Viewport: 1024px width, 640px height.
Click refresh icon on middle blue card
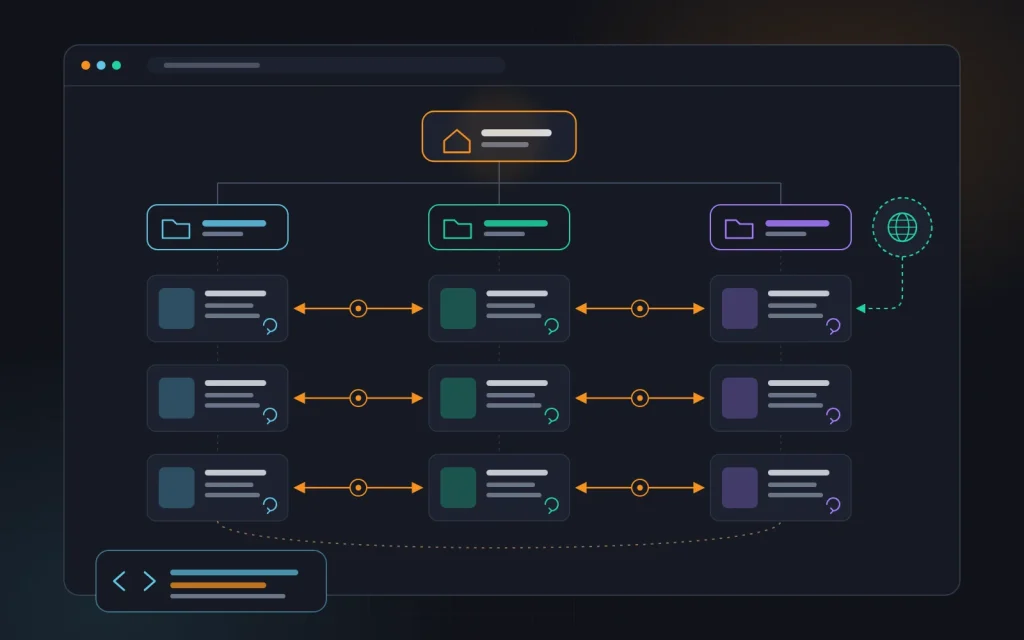[270, 415]
